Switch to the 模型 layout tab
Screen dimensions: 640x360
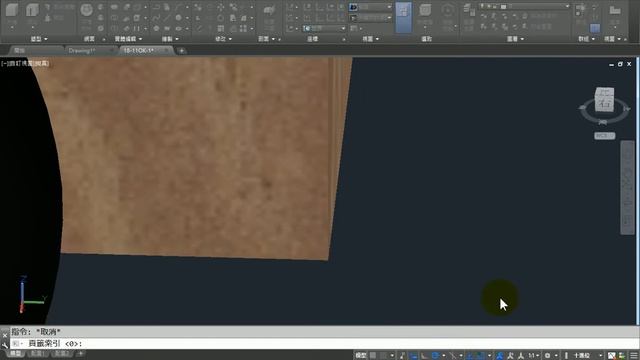click(16, 353)
